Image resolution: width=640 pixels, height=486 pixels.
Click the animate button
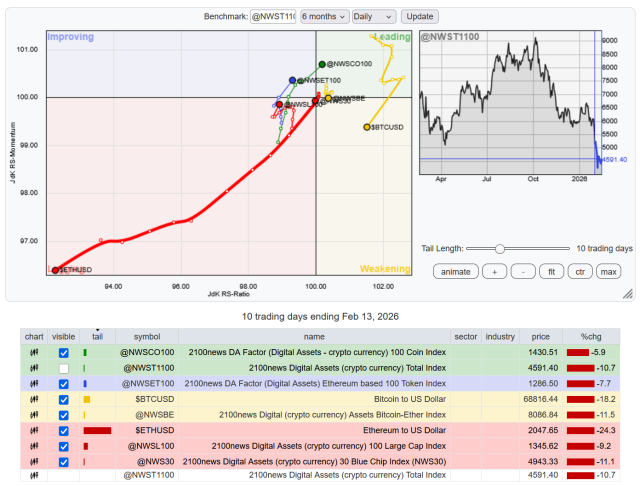click(455, 271)
